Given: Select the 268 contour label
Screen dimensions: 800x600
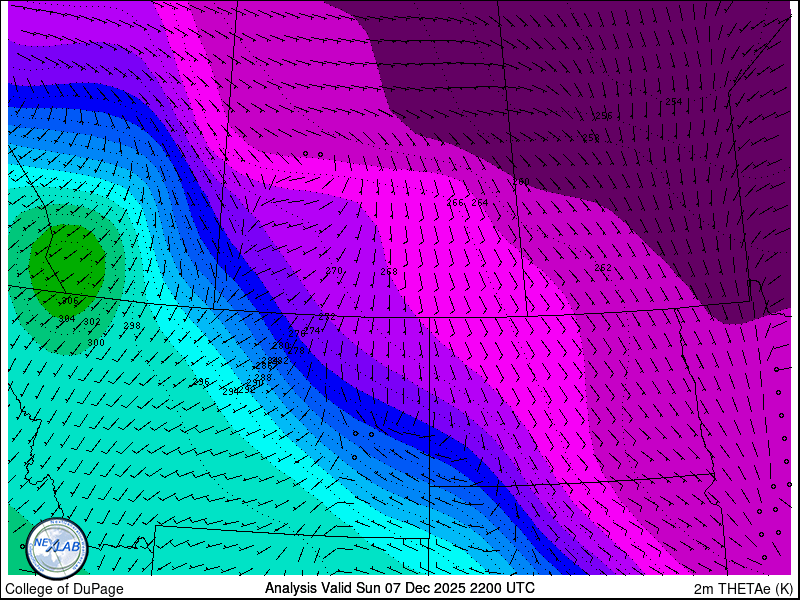Looking at the screenshot, I should click(x=389, y=271).
